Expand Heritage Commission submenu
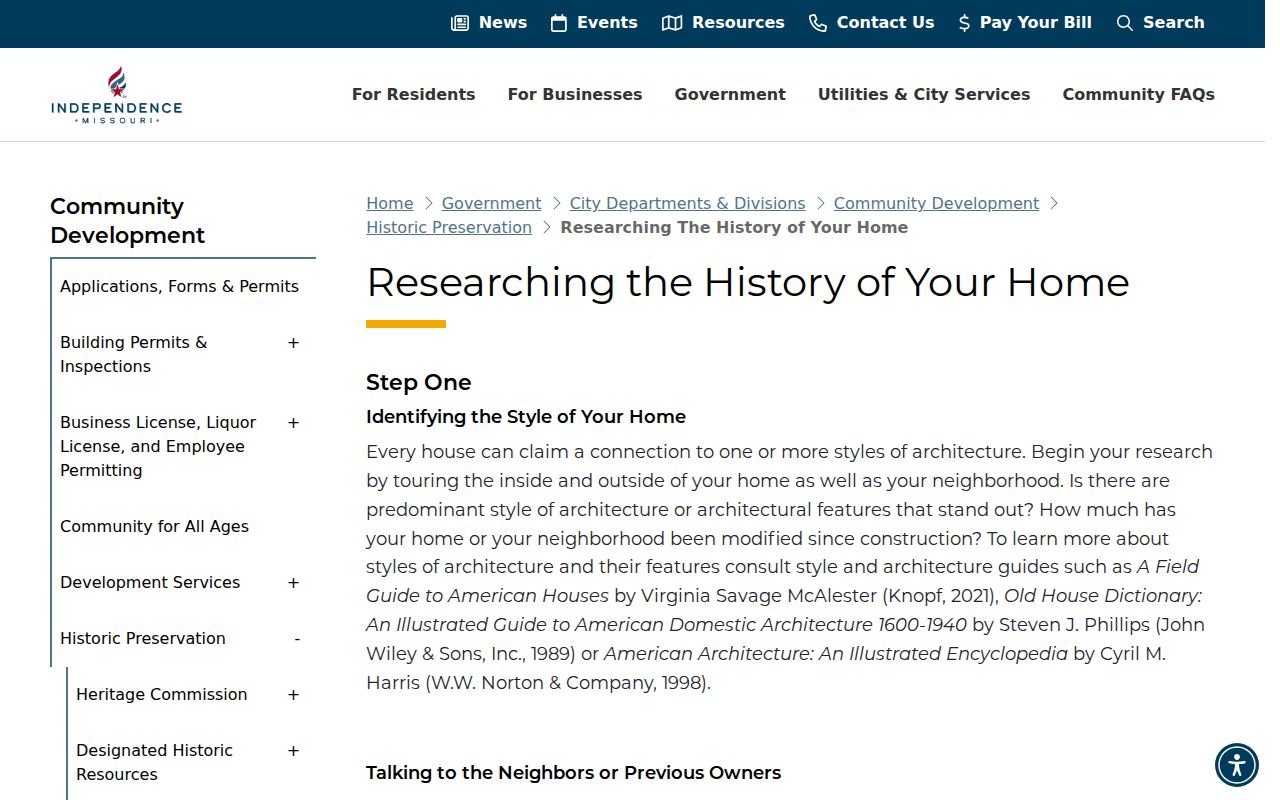Screen dimensions: 1280x800 pos(293,695)
